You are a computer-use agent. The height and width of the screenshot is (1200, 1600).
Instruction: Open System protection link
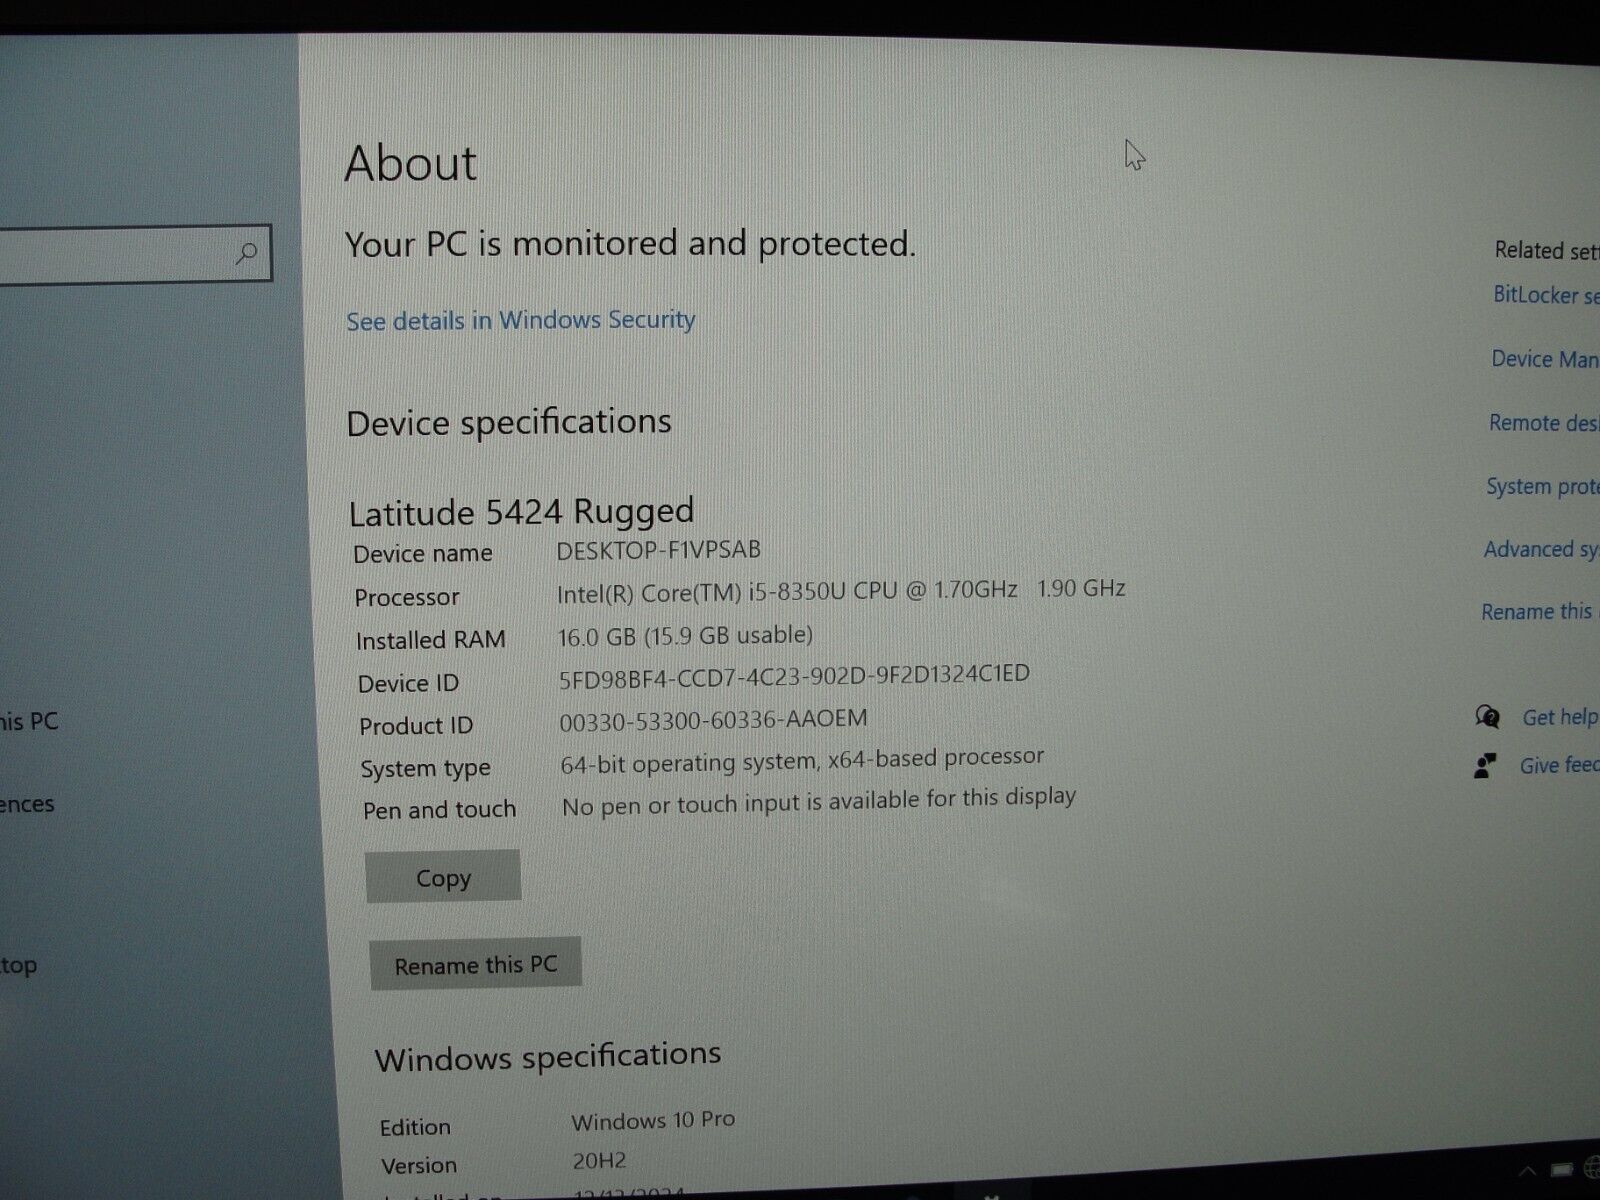pos(1542,487)
